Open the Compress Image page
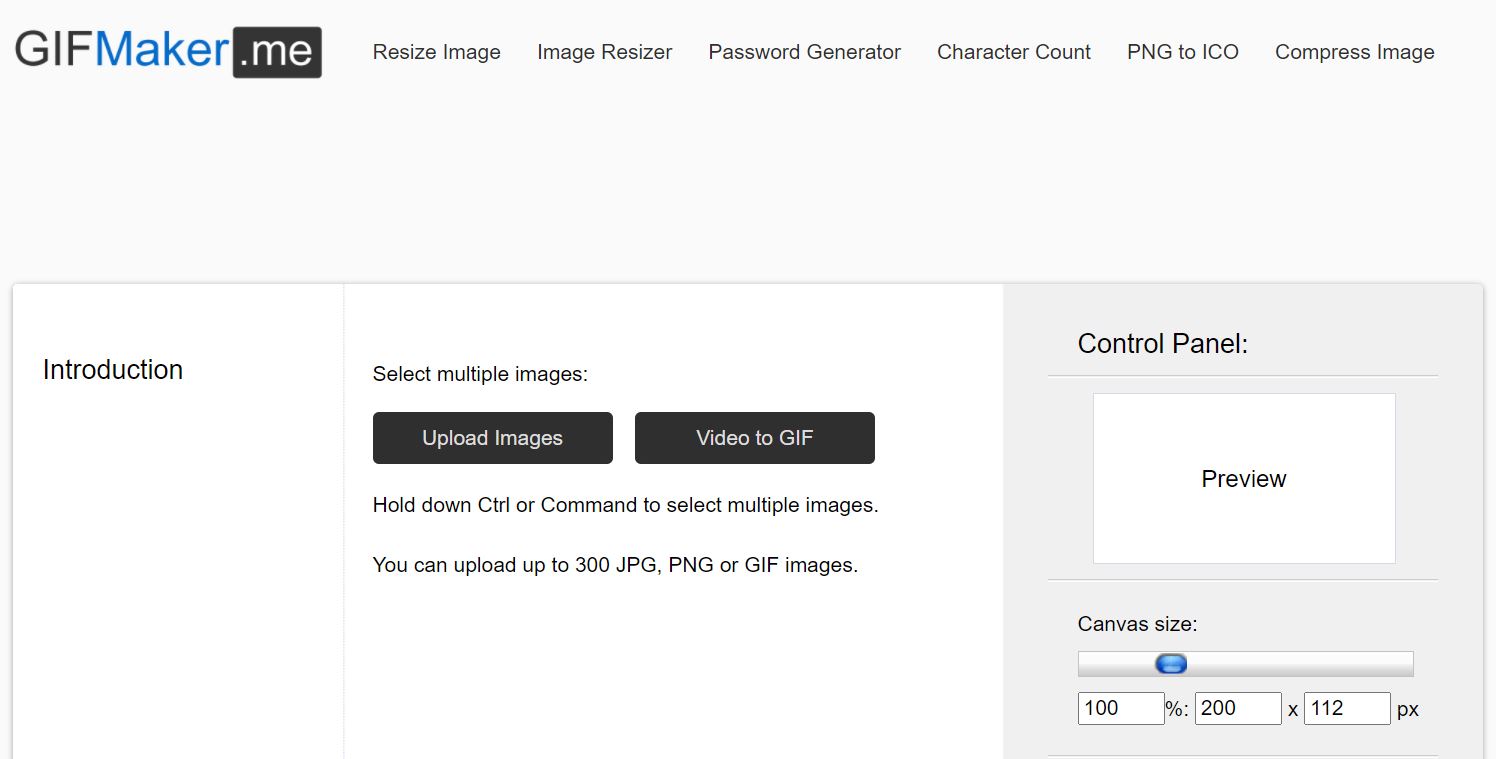This screenshot has height=759, width=1496. pyautogui.click(x=1354, y=51)
